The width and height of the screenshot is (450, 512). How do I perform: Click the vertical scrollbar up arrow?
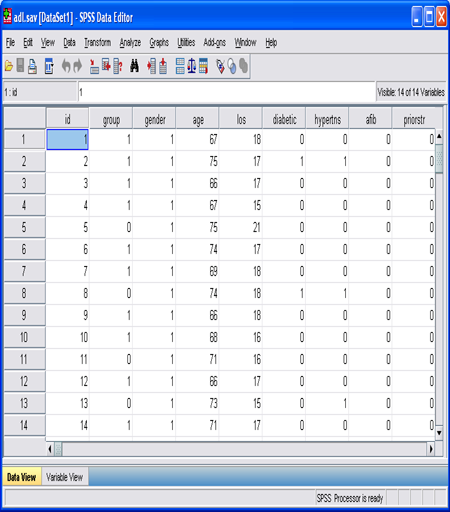pyautogui.click(x=439, y=136)
